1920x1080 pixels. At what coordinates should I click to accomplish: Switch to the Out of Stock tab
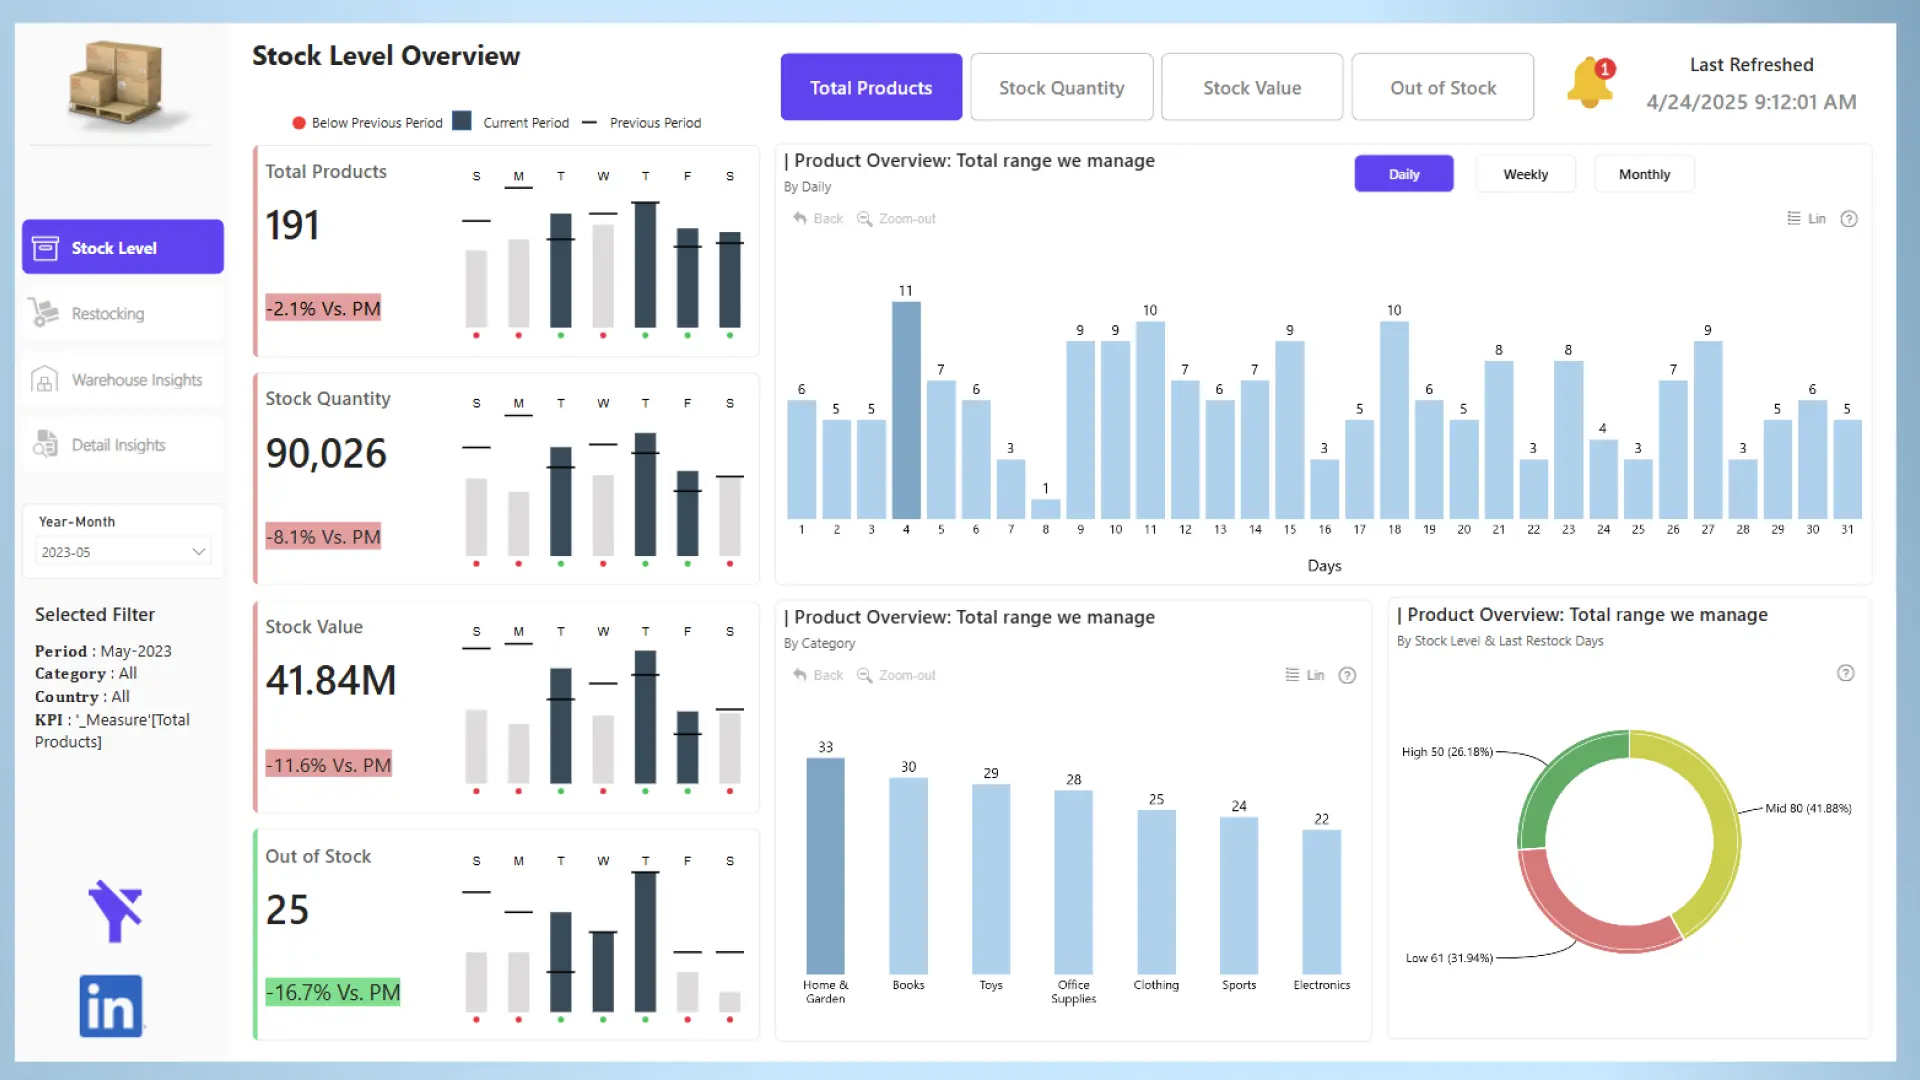(1442, 88)
